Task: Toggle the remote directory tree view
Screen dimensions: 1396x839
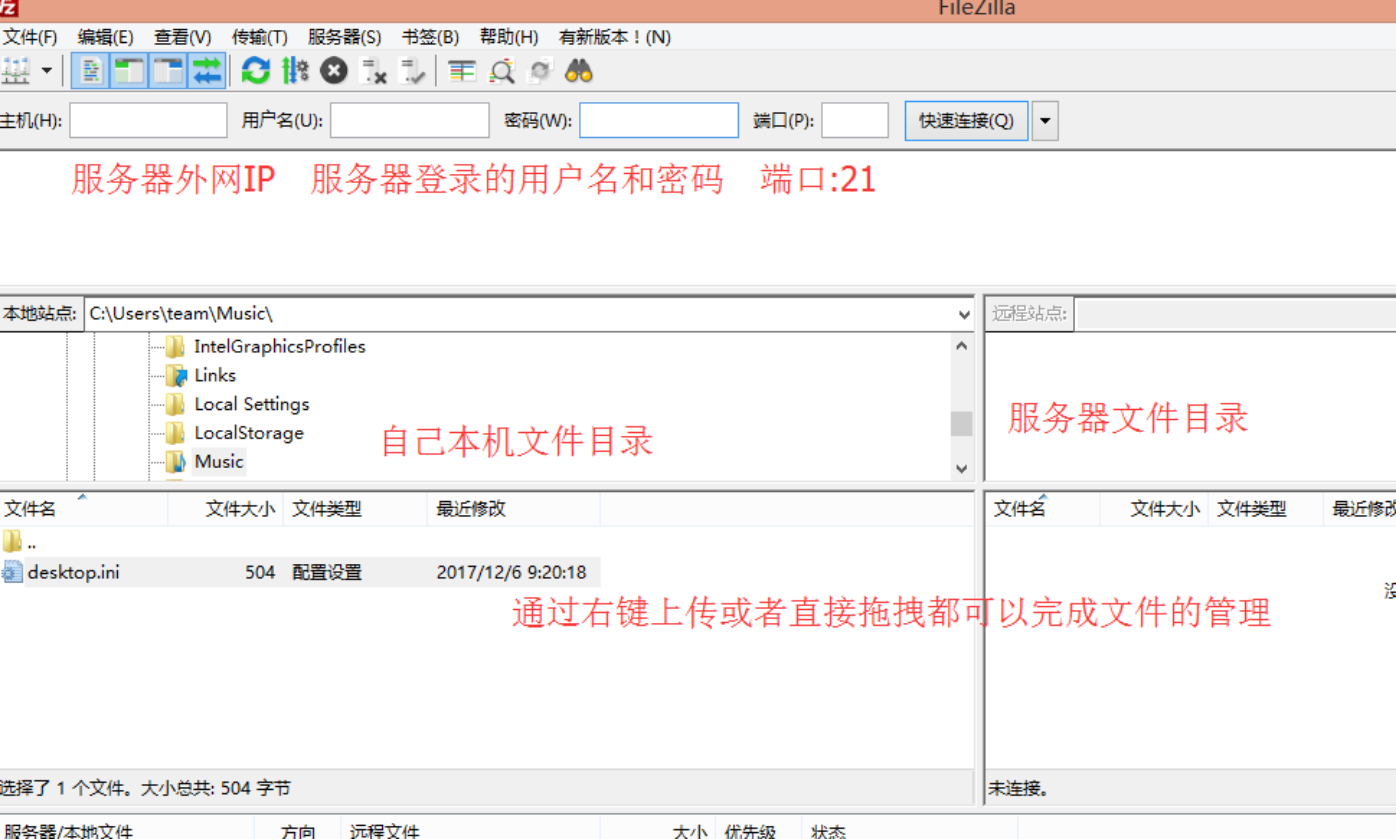Action: tap(168, 71)
